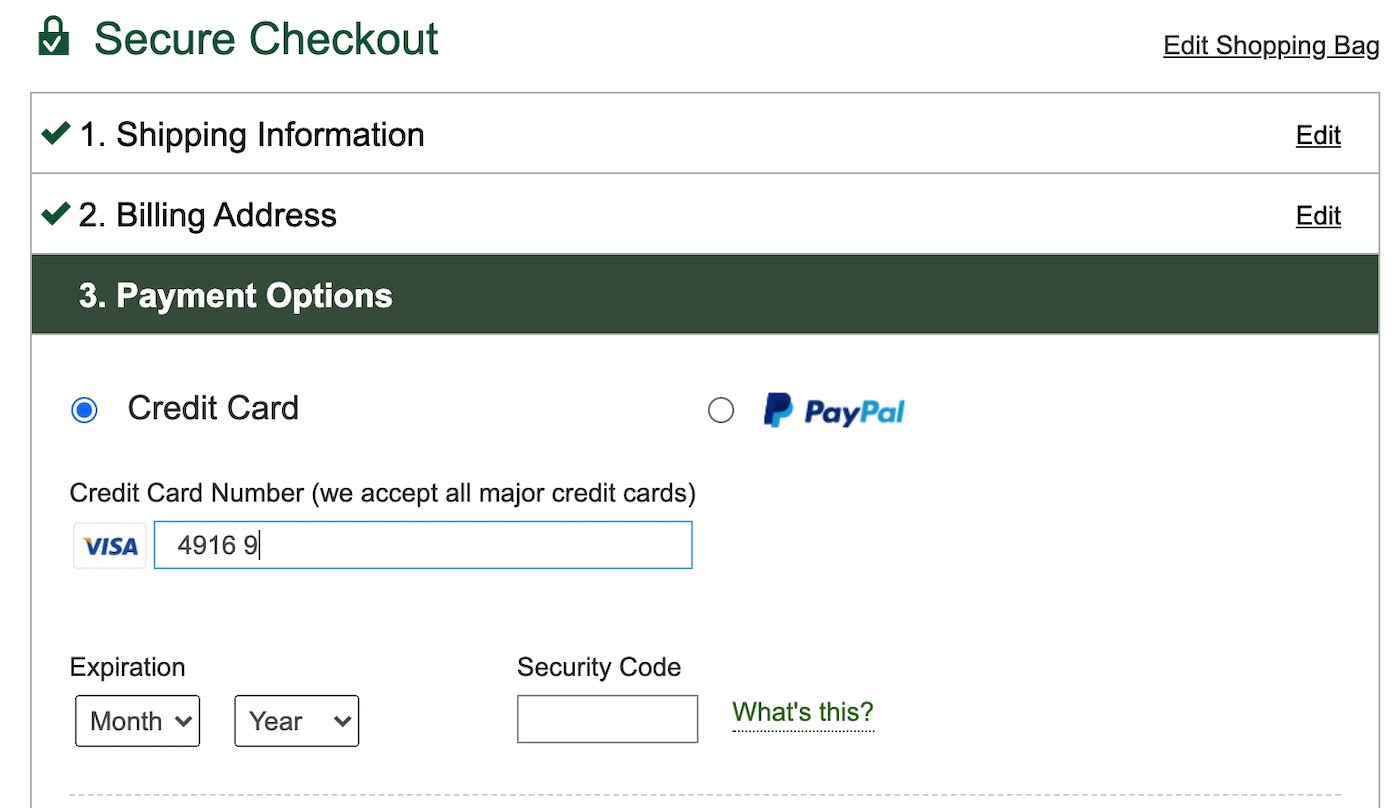Click the checkmark beside Shipping Information
This screenshot has height=808, width=1400.
[56, 133]
